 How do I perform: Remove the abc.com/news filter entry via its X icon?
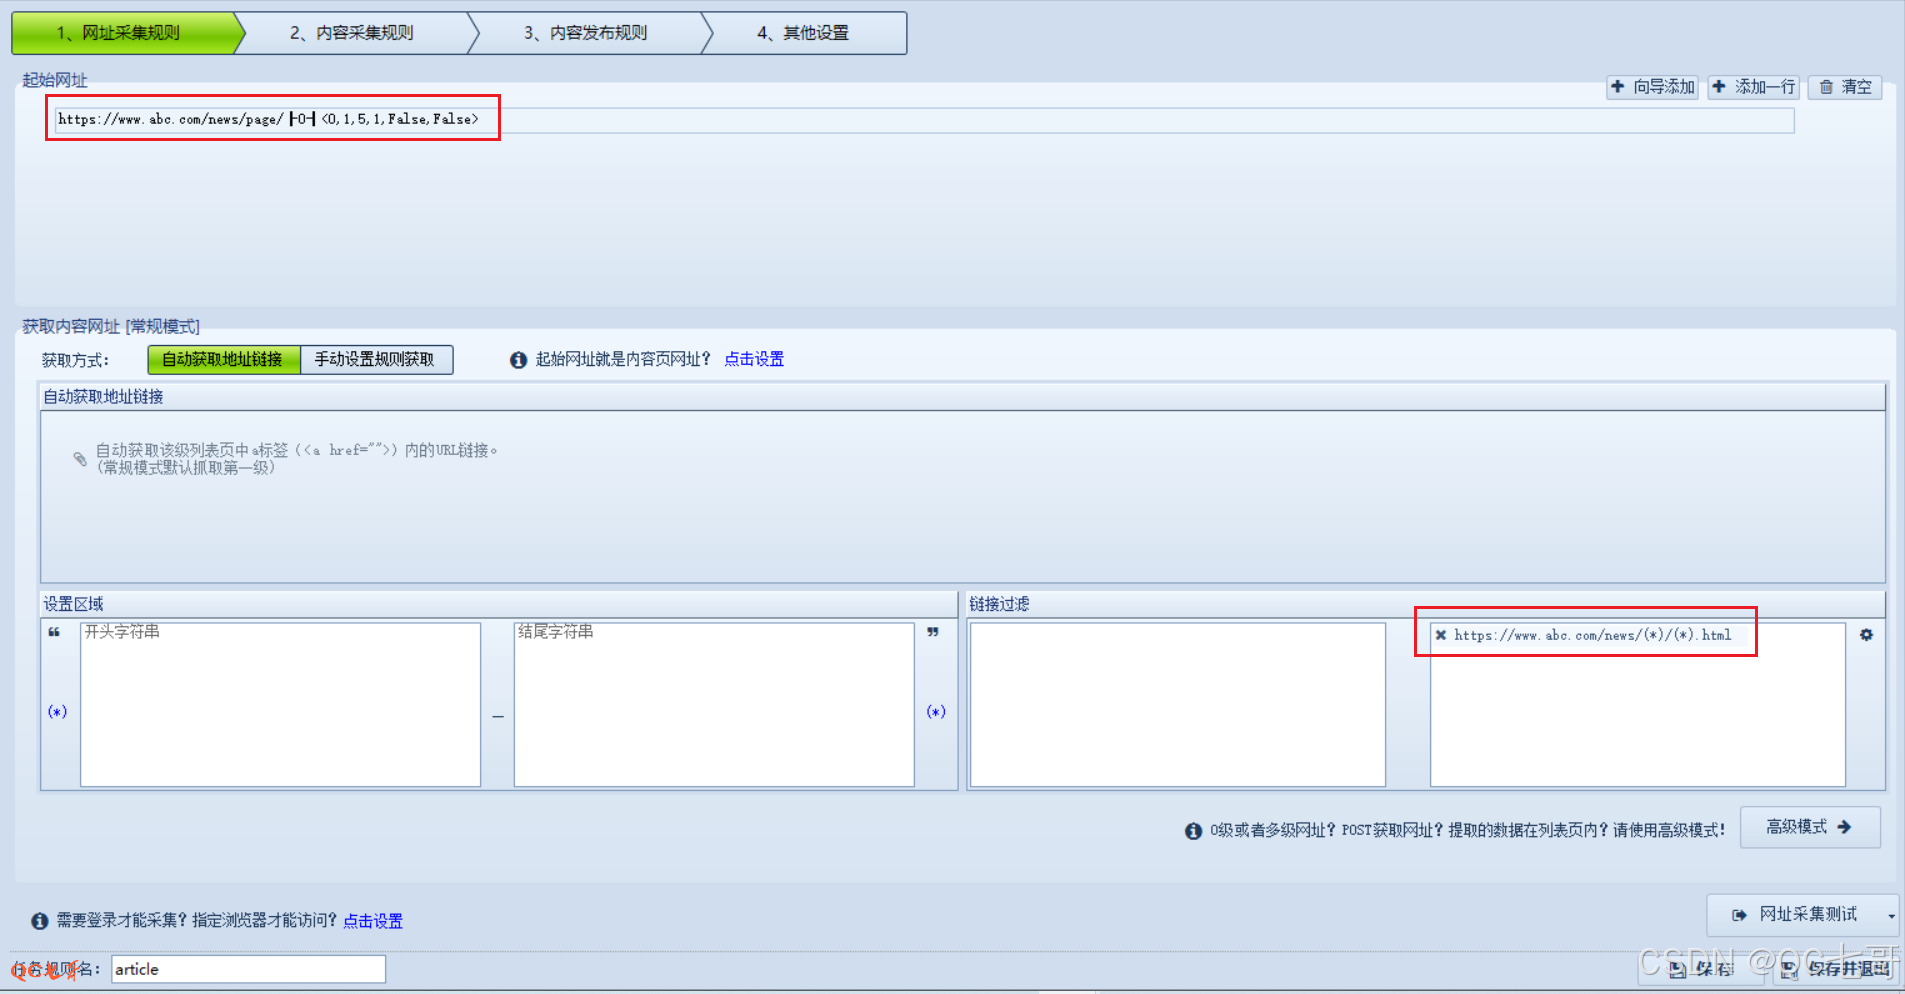tap(1440, 635)
